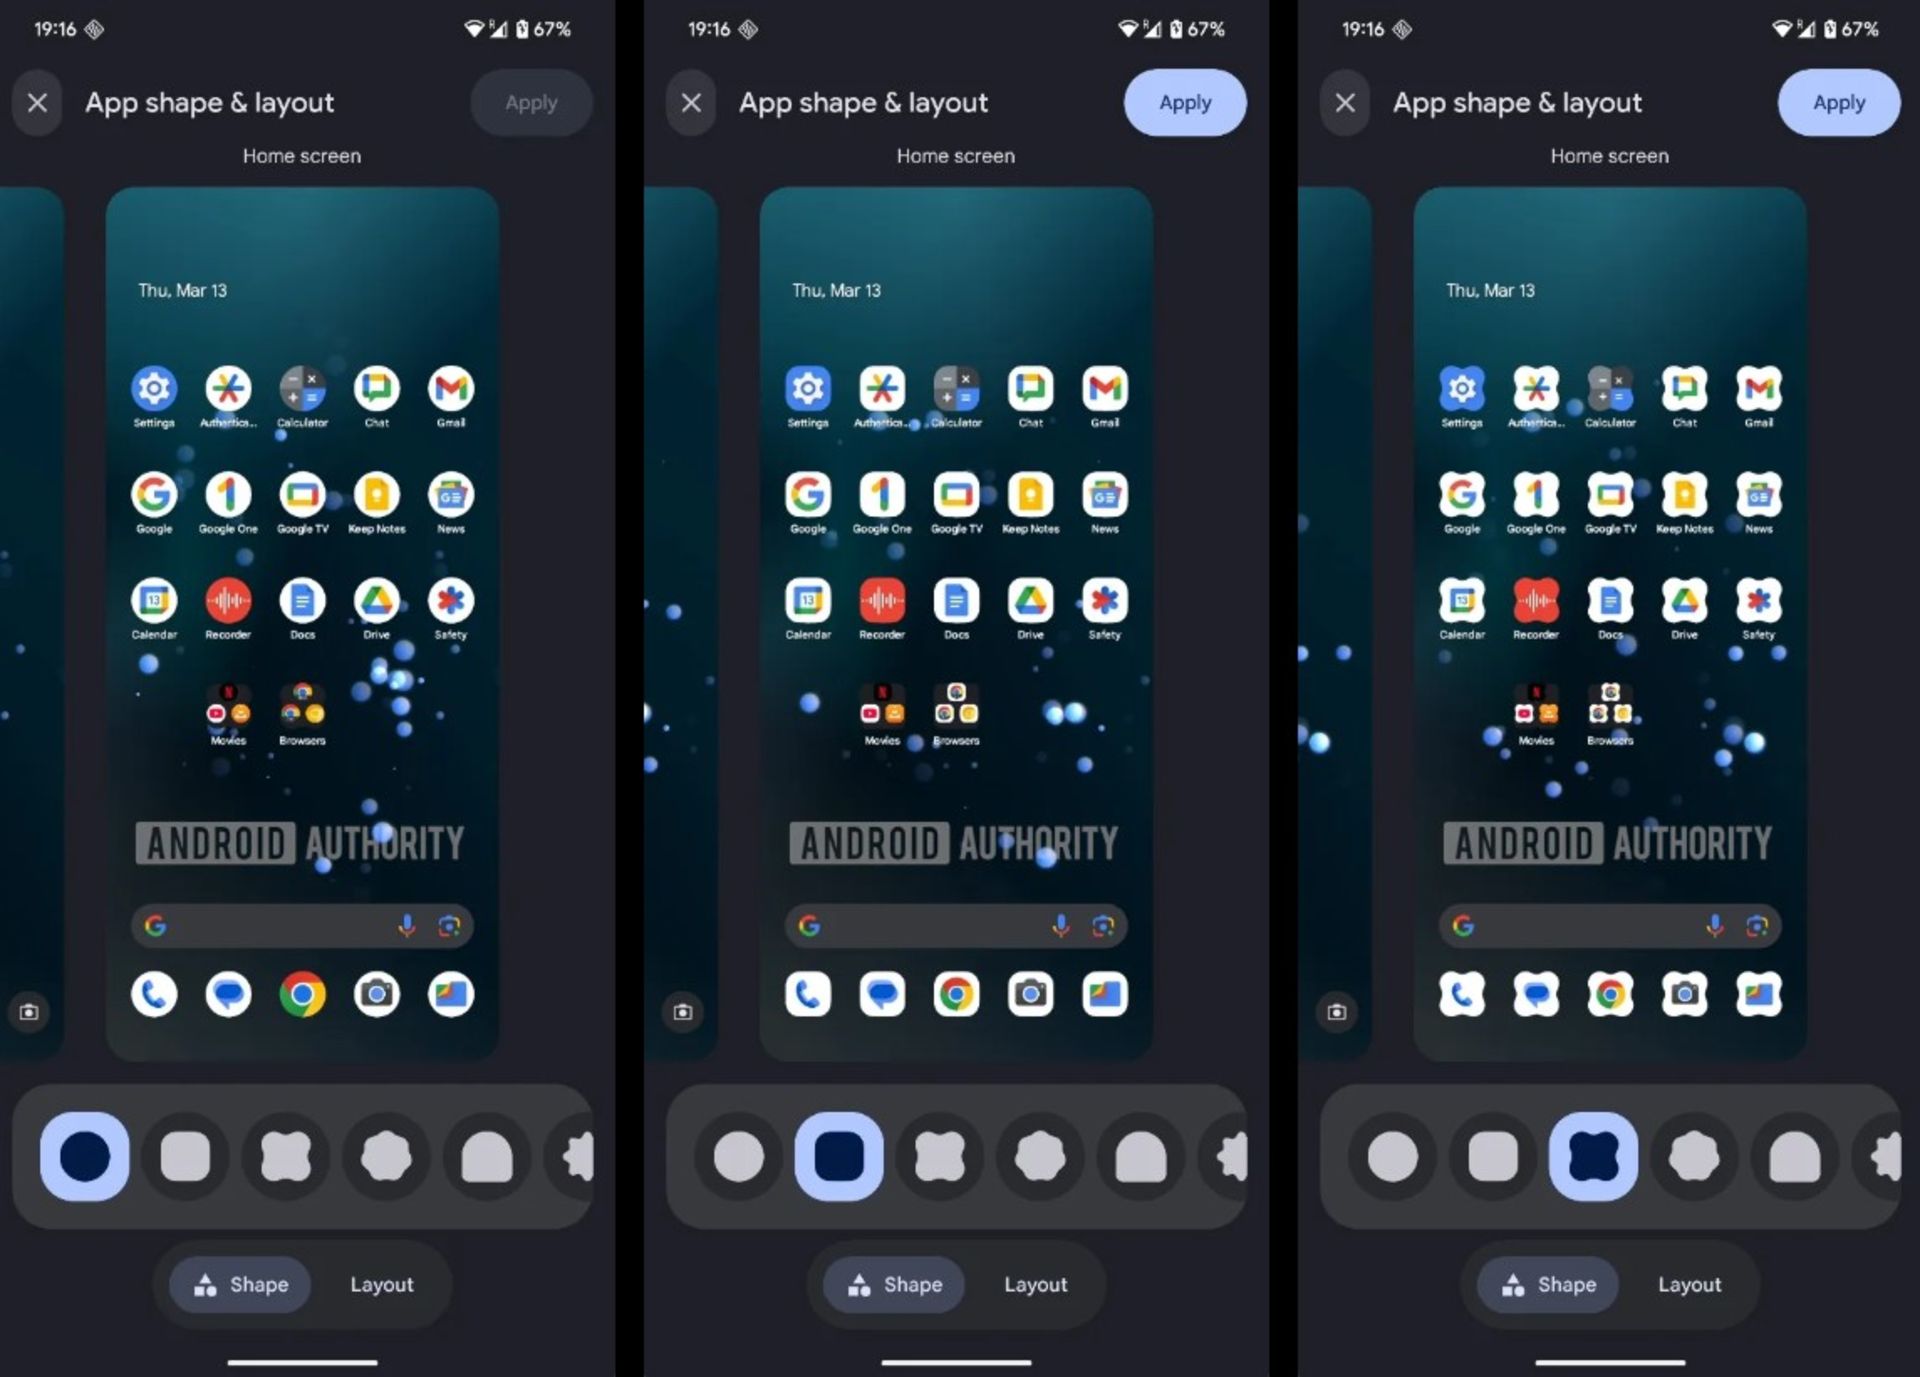This screenshot has width=1920, height=1377.
Task: Close the App shape & layout panel
Action: click(x=37, y=101)
